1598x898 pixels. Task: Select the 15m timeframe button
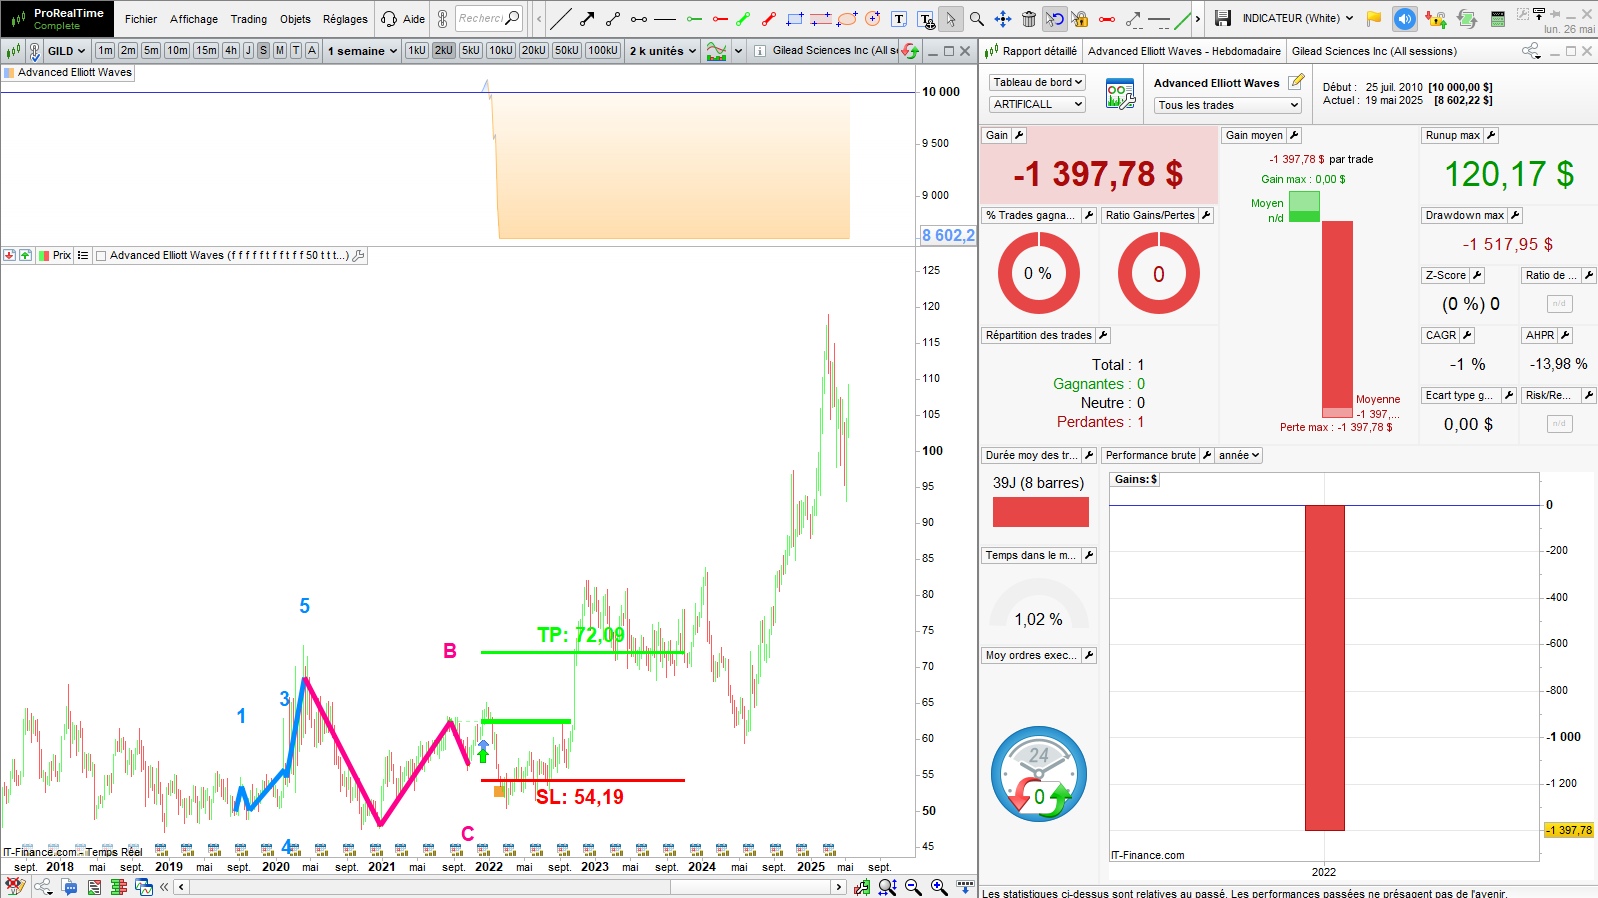206,50
